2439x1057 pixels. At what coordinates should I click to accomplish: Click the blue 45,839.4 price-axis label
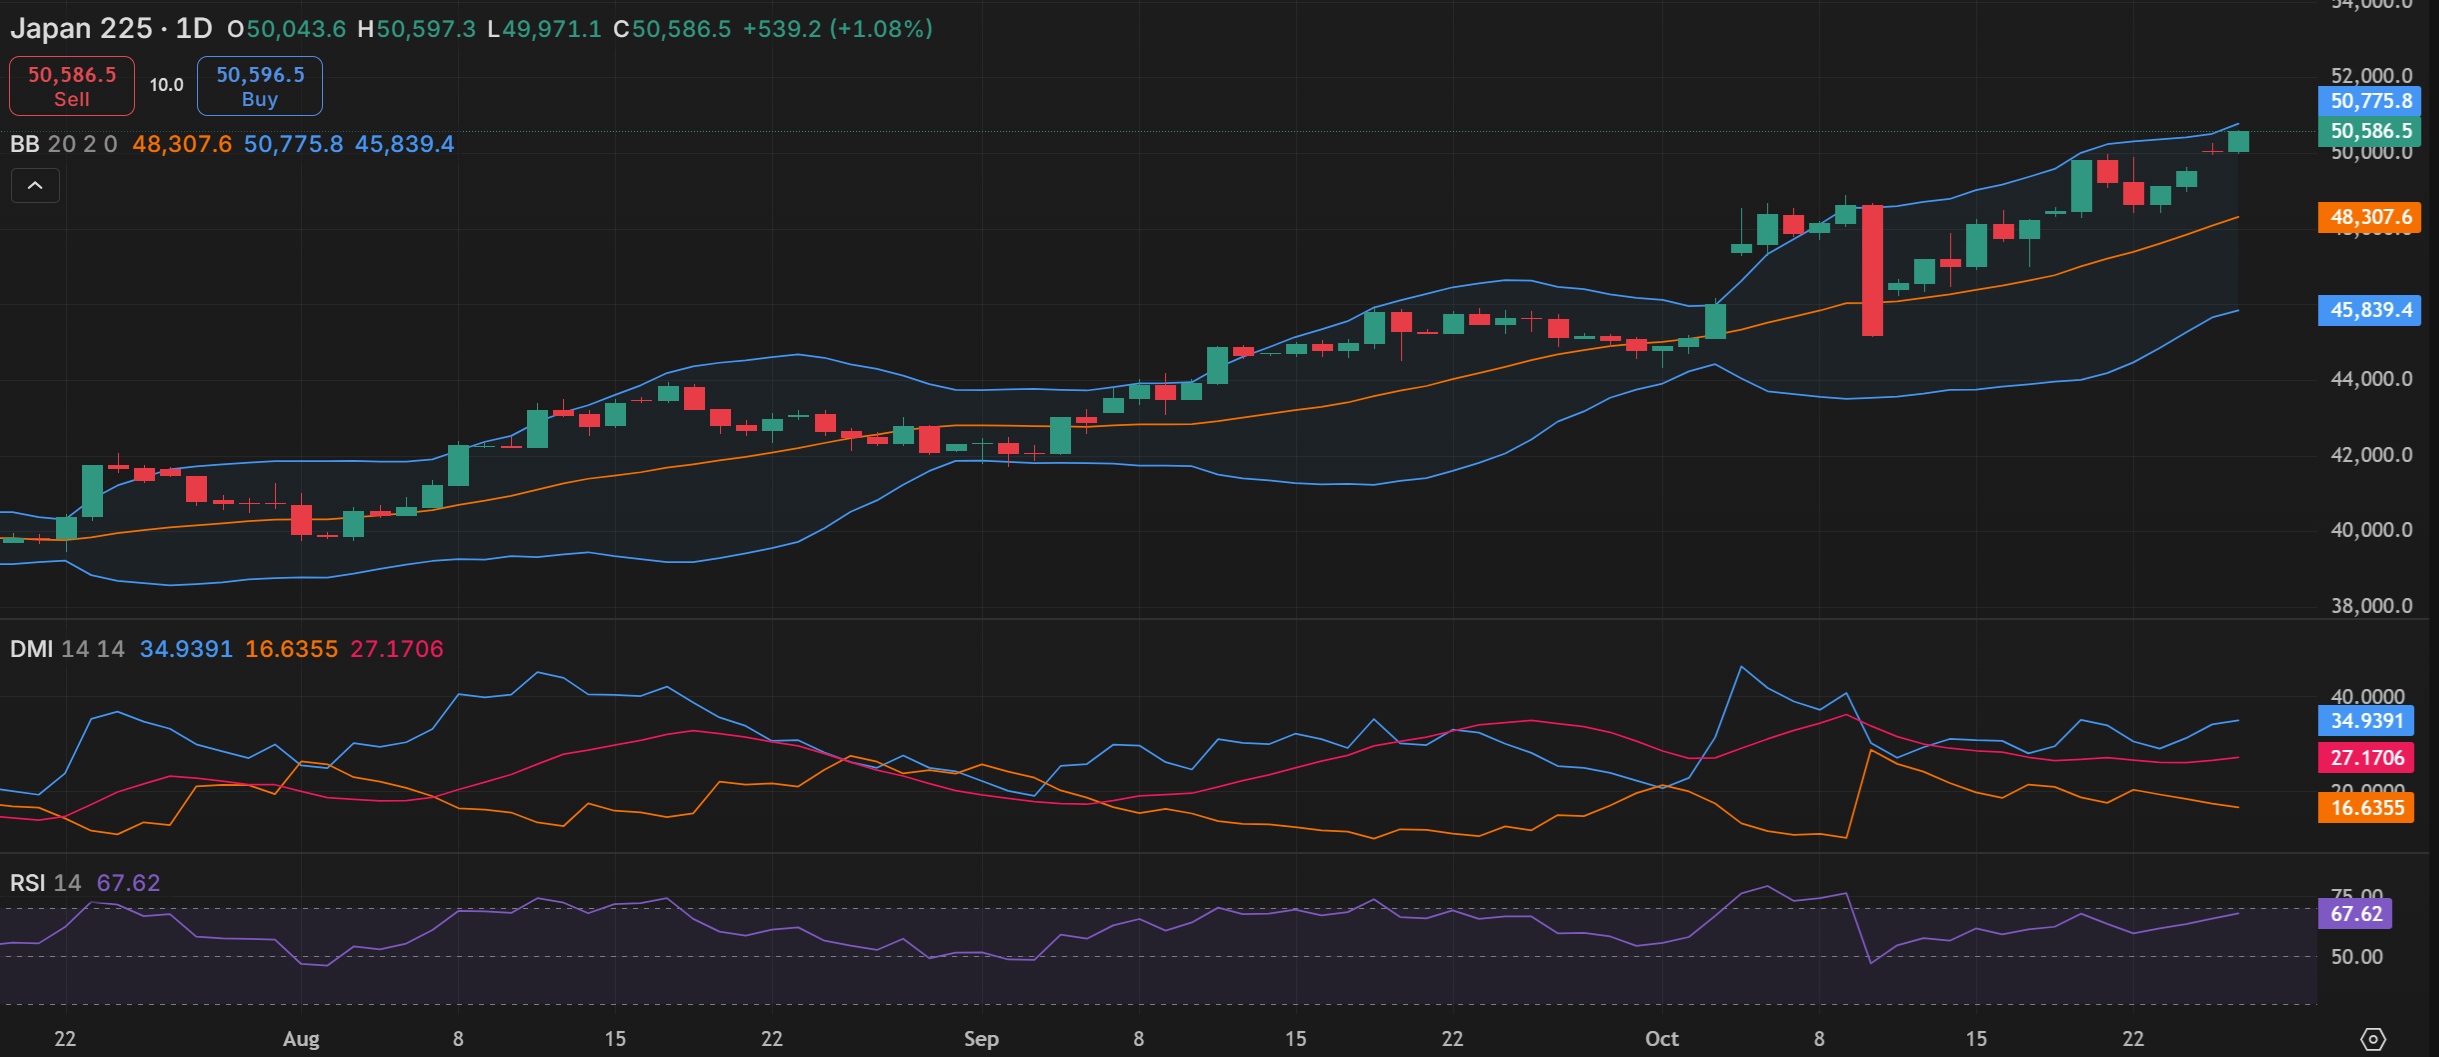(x=2368, y=310)
